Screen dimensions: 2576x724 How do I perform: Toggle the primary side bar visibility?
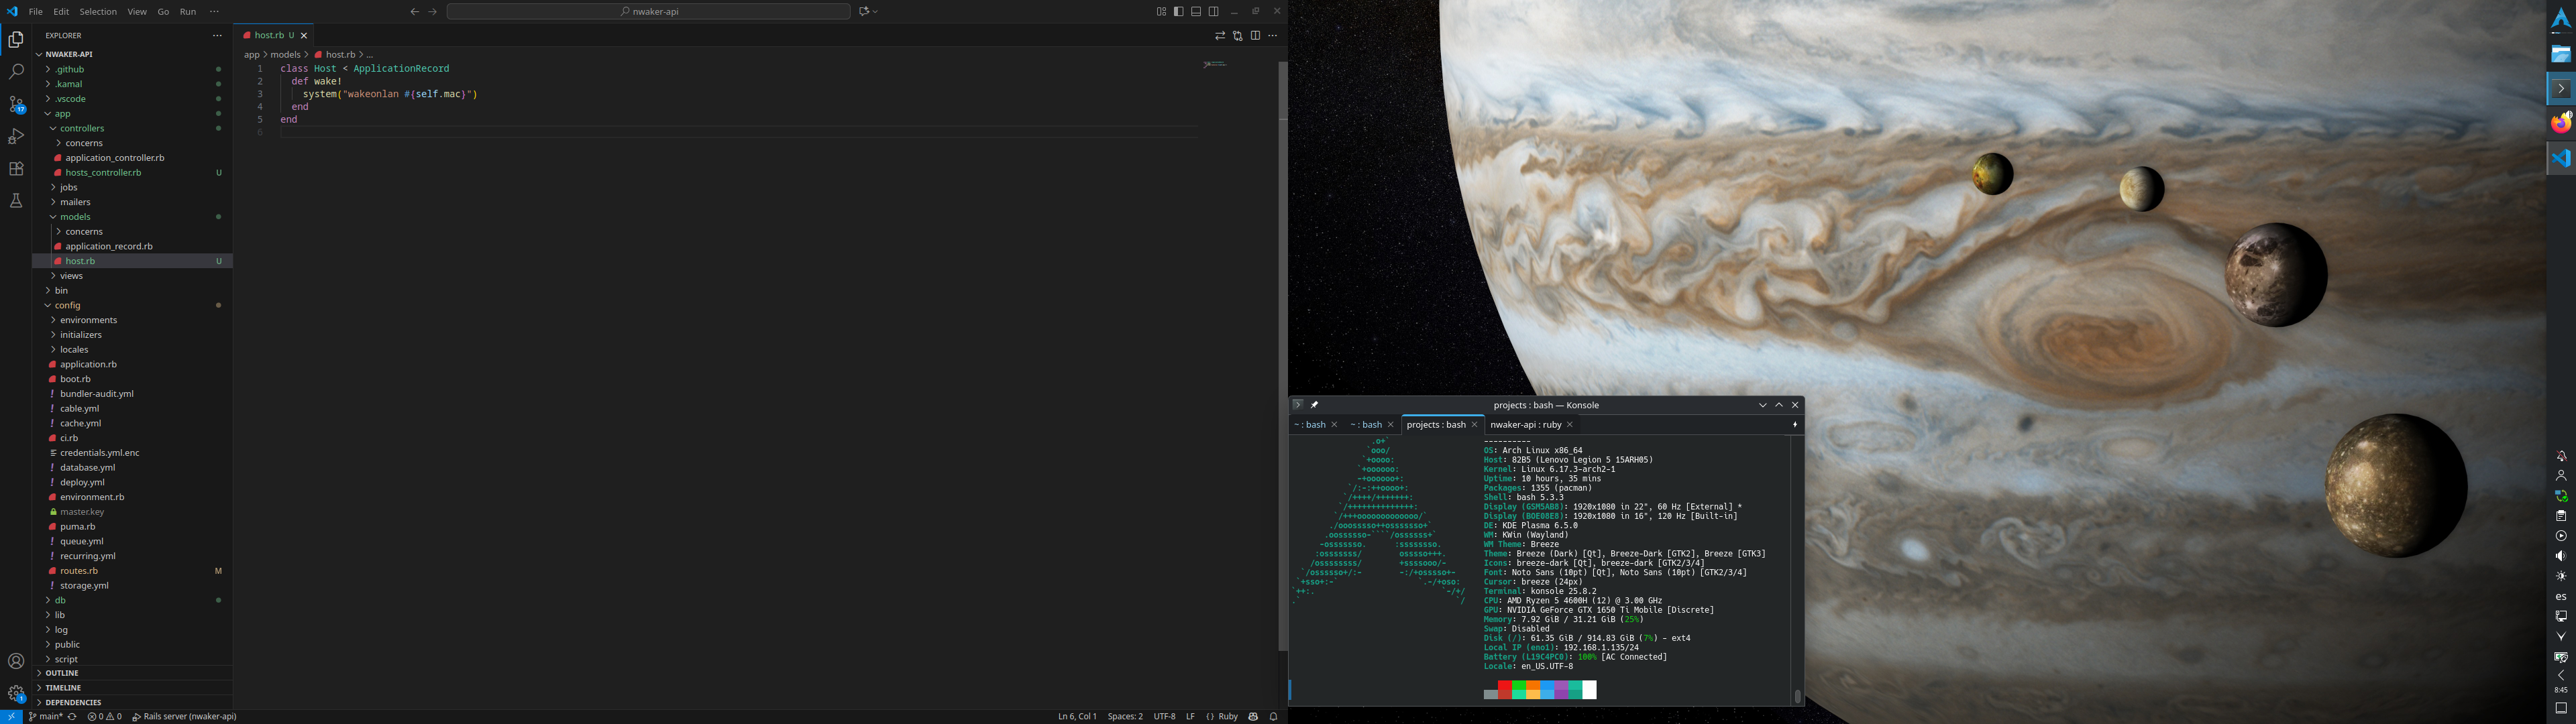click(1178, 12)
